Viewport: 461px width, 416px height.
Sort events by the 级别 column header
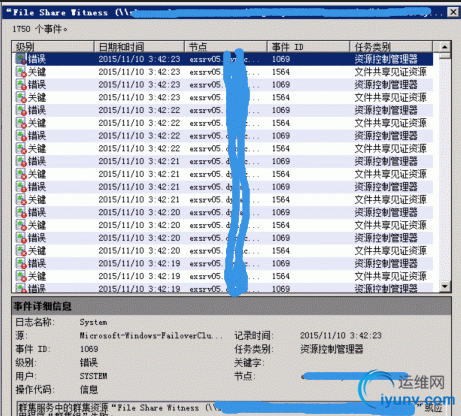(x=53, y=47)
